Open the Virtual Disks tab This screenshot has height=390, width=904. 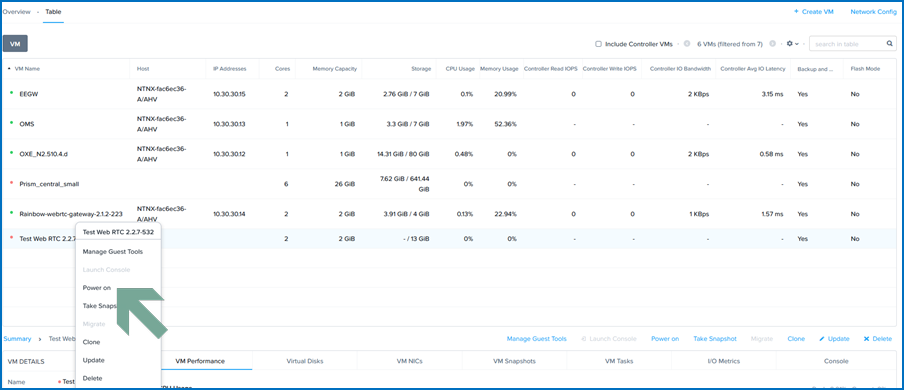coord(305,361)
